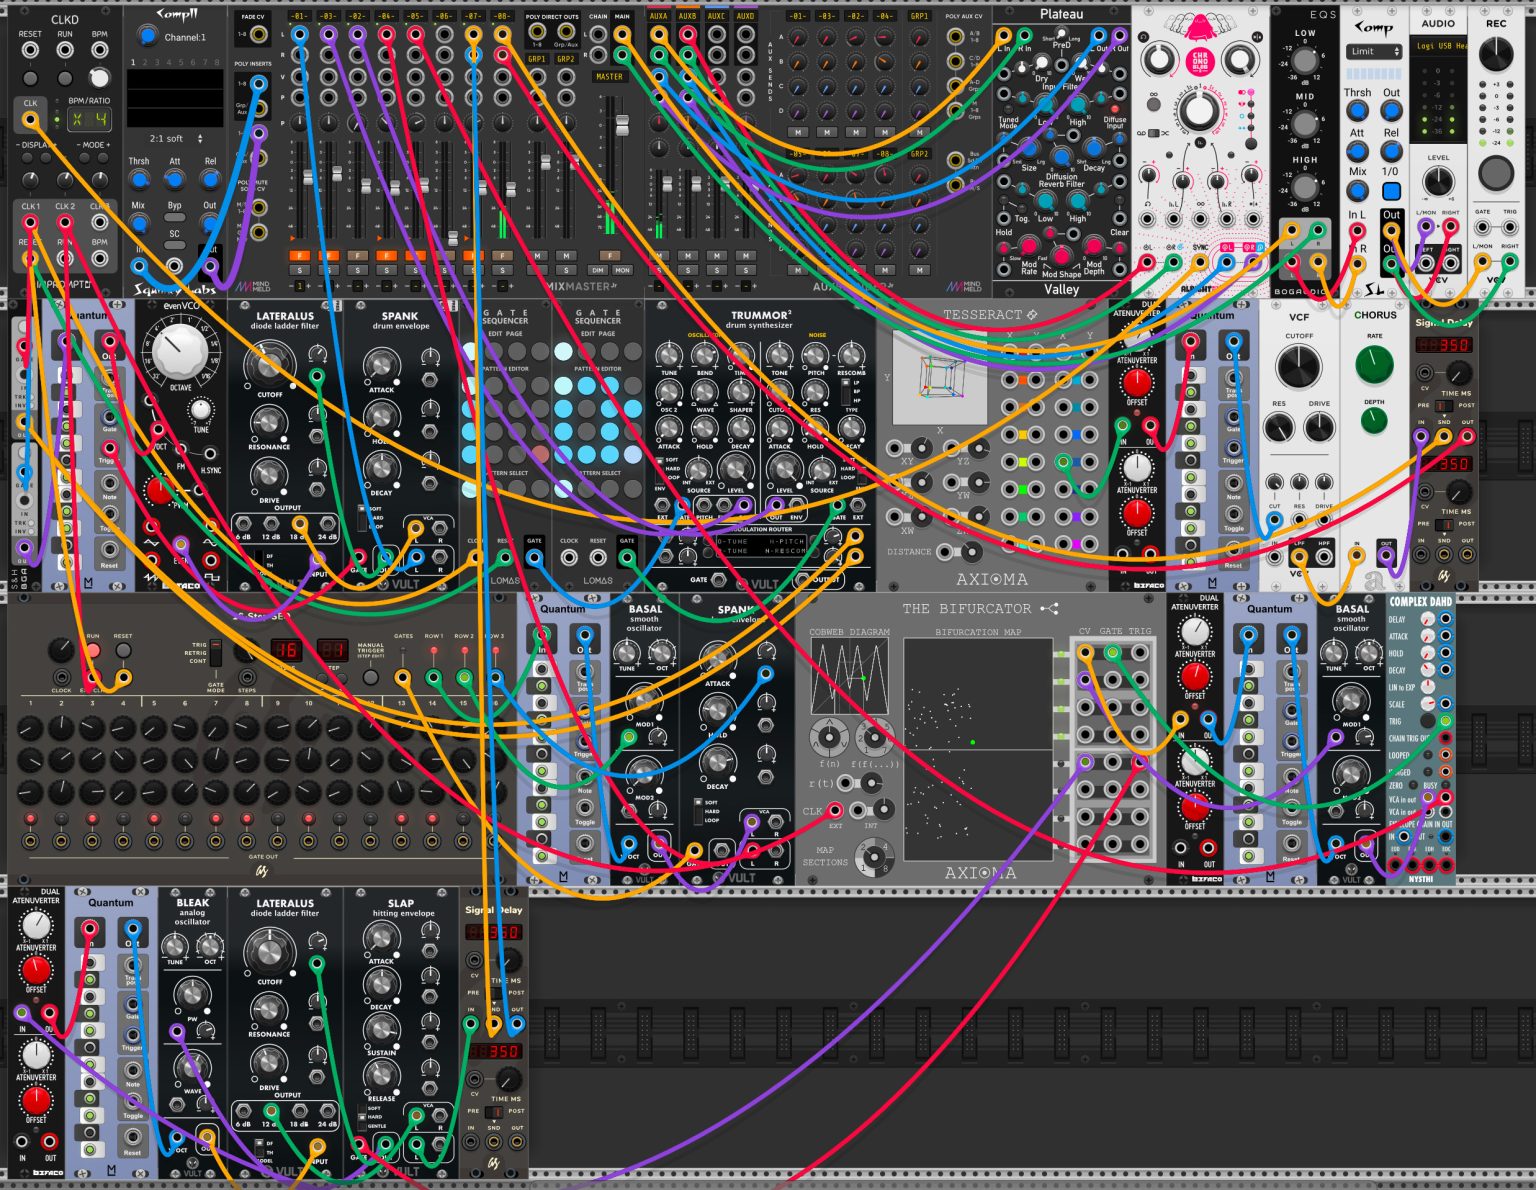
Task: Click the HIGH gain knob on EQS
Action: [x=1305, y=187]
